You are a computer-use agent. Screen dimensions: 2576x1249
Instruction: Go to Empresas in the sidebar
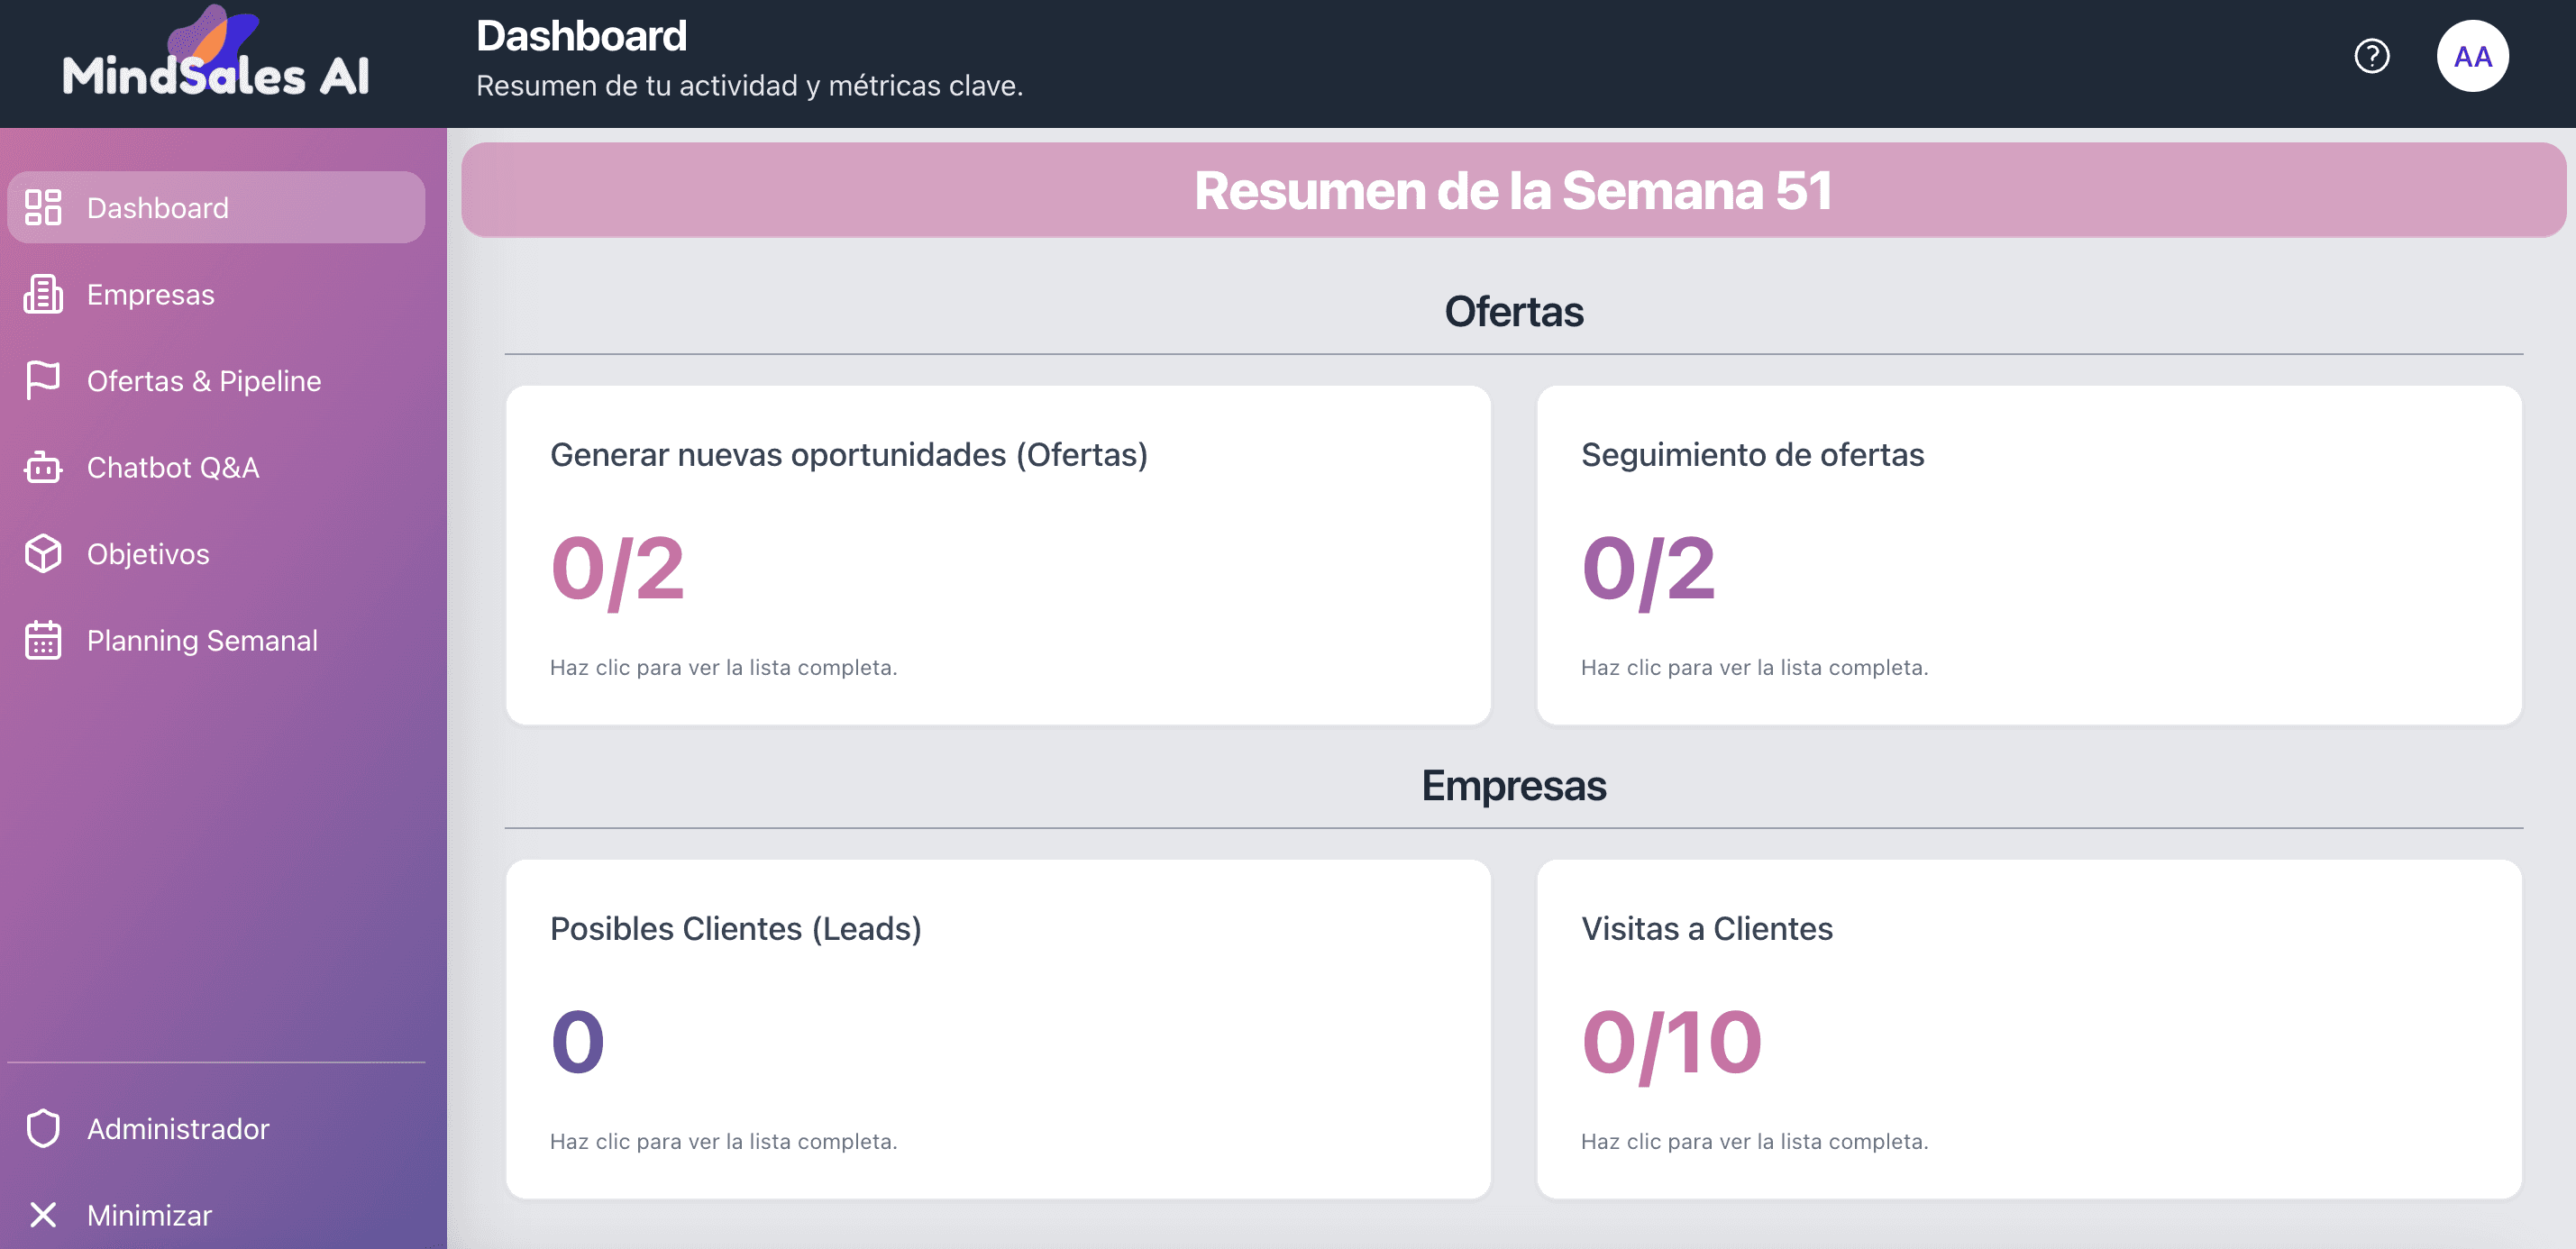click(150, 294)
